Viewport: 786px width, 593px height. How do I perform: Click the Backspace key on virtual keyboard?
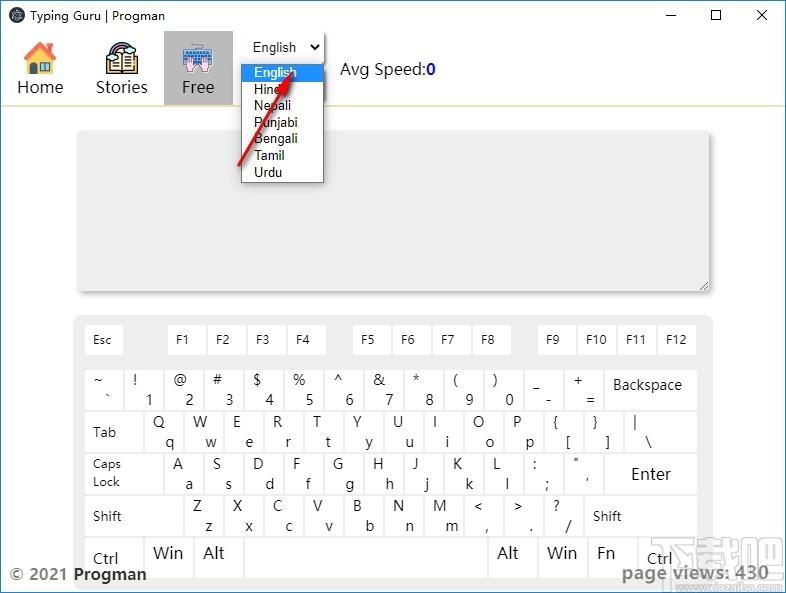(x=650, y=389)
